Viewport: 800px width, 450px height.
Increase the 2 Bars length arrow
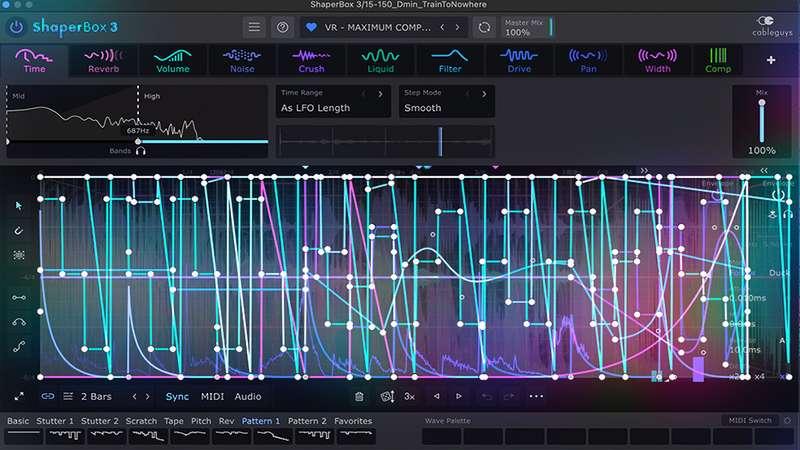coord(147,396)
